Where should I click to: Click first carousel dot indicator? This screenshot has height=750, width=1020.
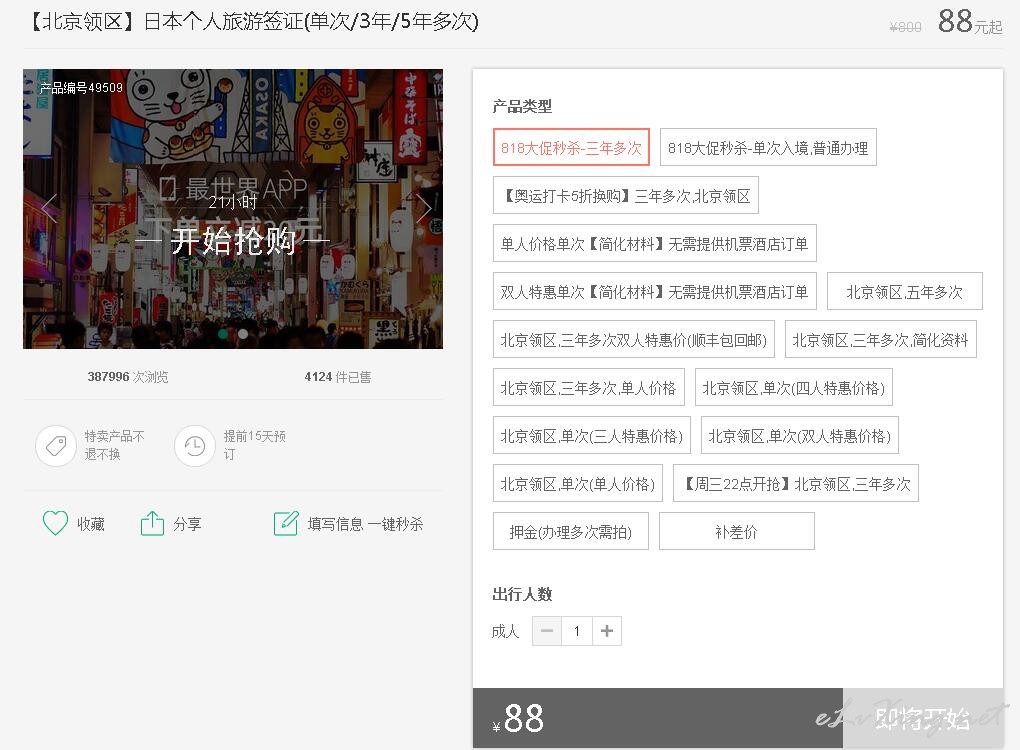[x=223, y=334]
